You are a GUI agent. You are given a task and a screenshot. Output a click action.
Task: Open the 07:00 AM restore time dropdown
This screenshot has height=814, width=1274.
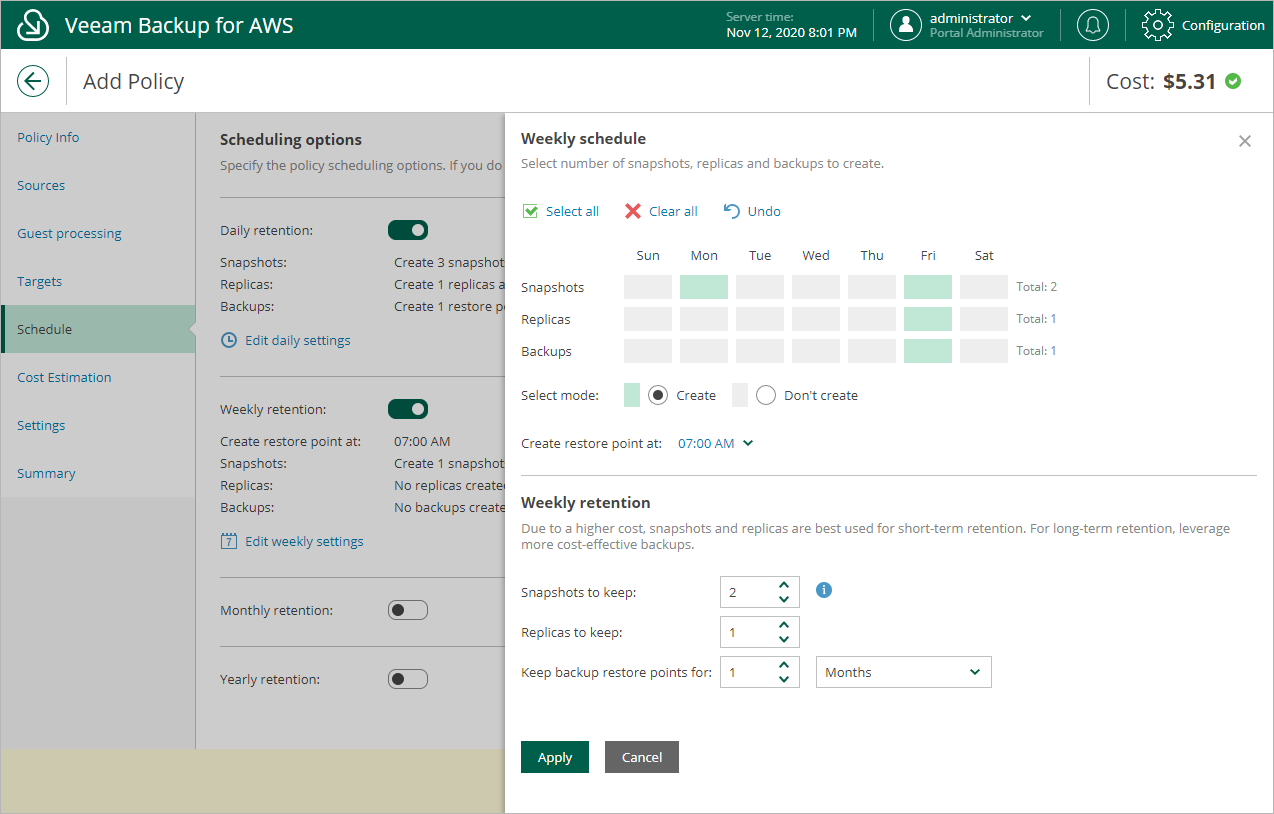[x=716, y=443]
